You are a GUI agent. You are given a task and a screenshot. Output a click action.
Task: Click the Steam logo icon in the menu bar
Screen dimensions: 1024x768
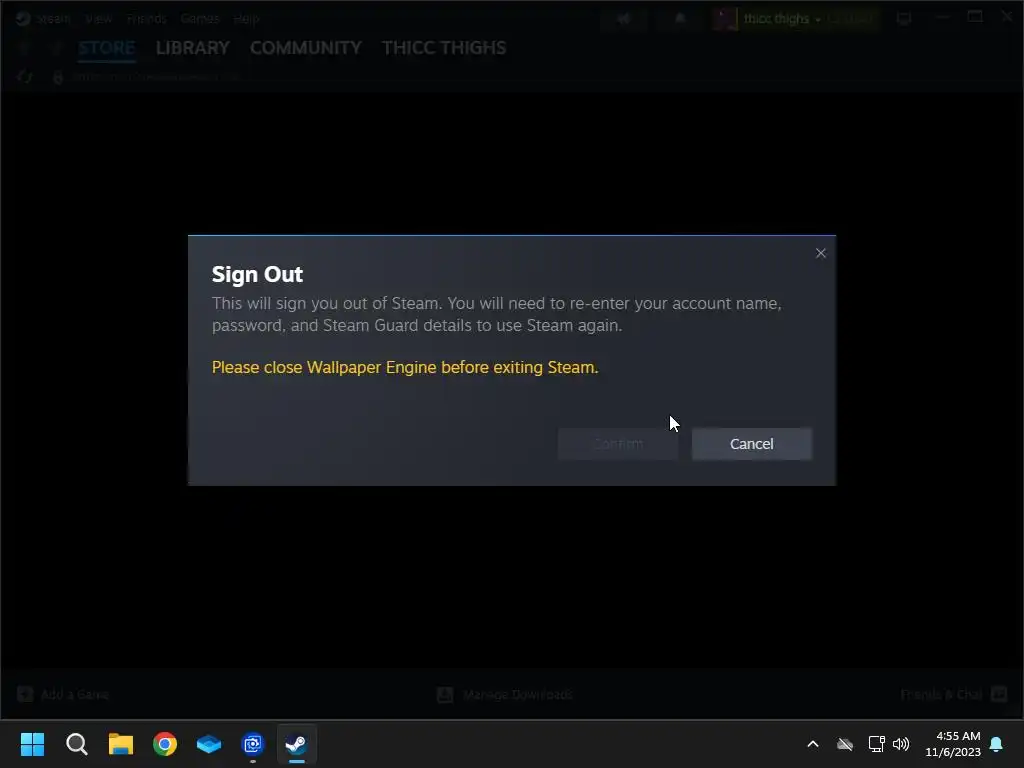point(23,18)
